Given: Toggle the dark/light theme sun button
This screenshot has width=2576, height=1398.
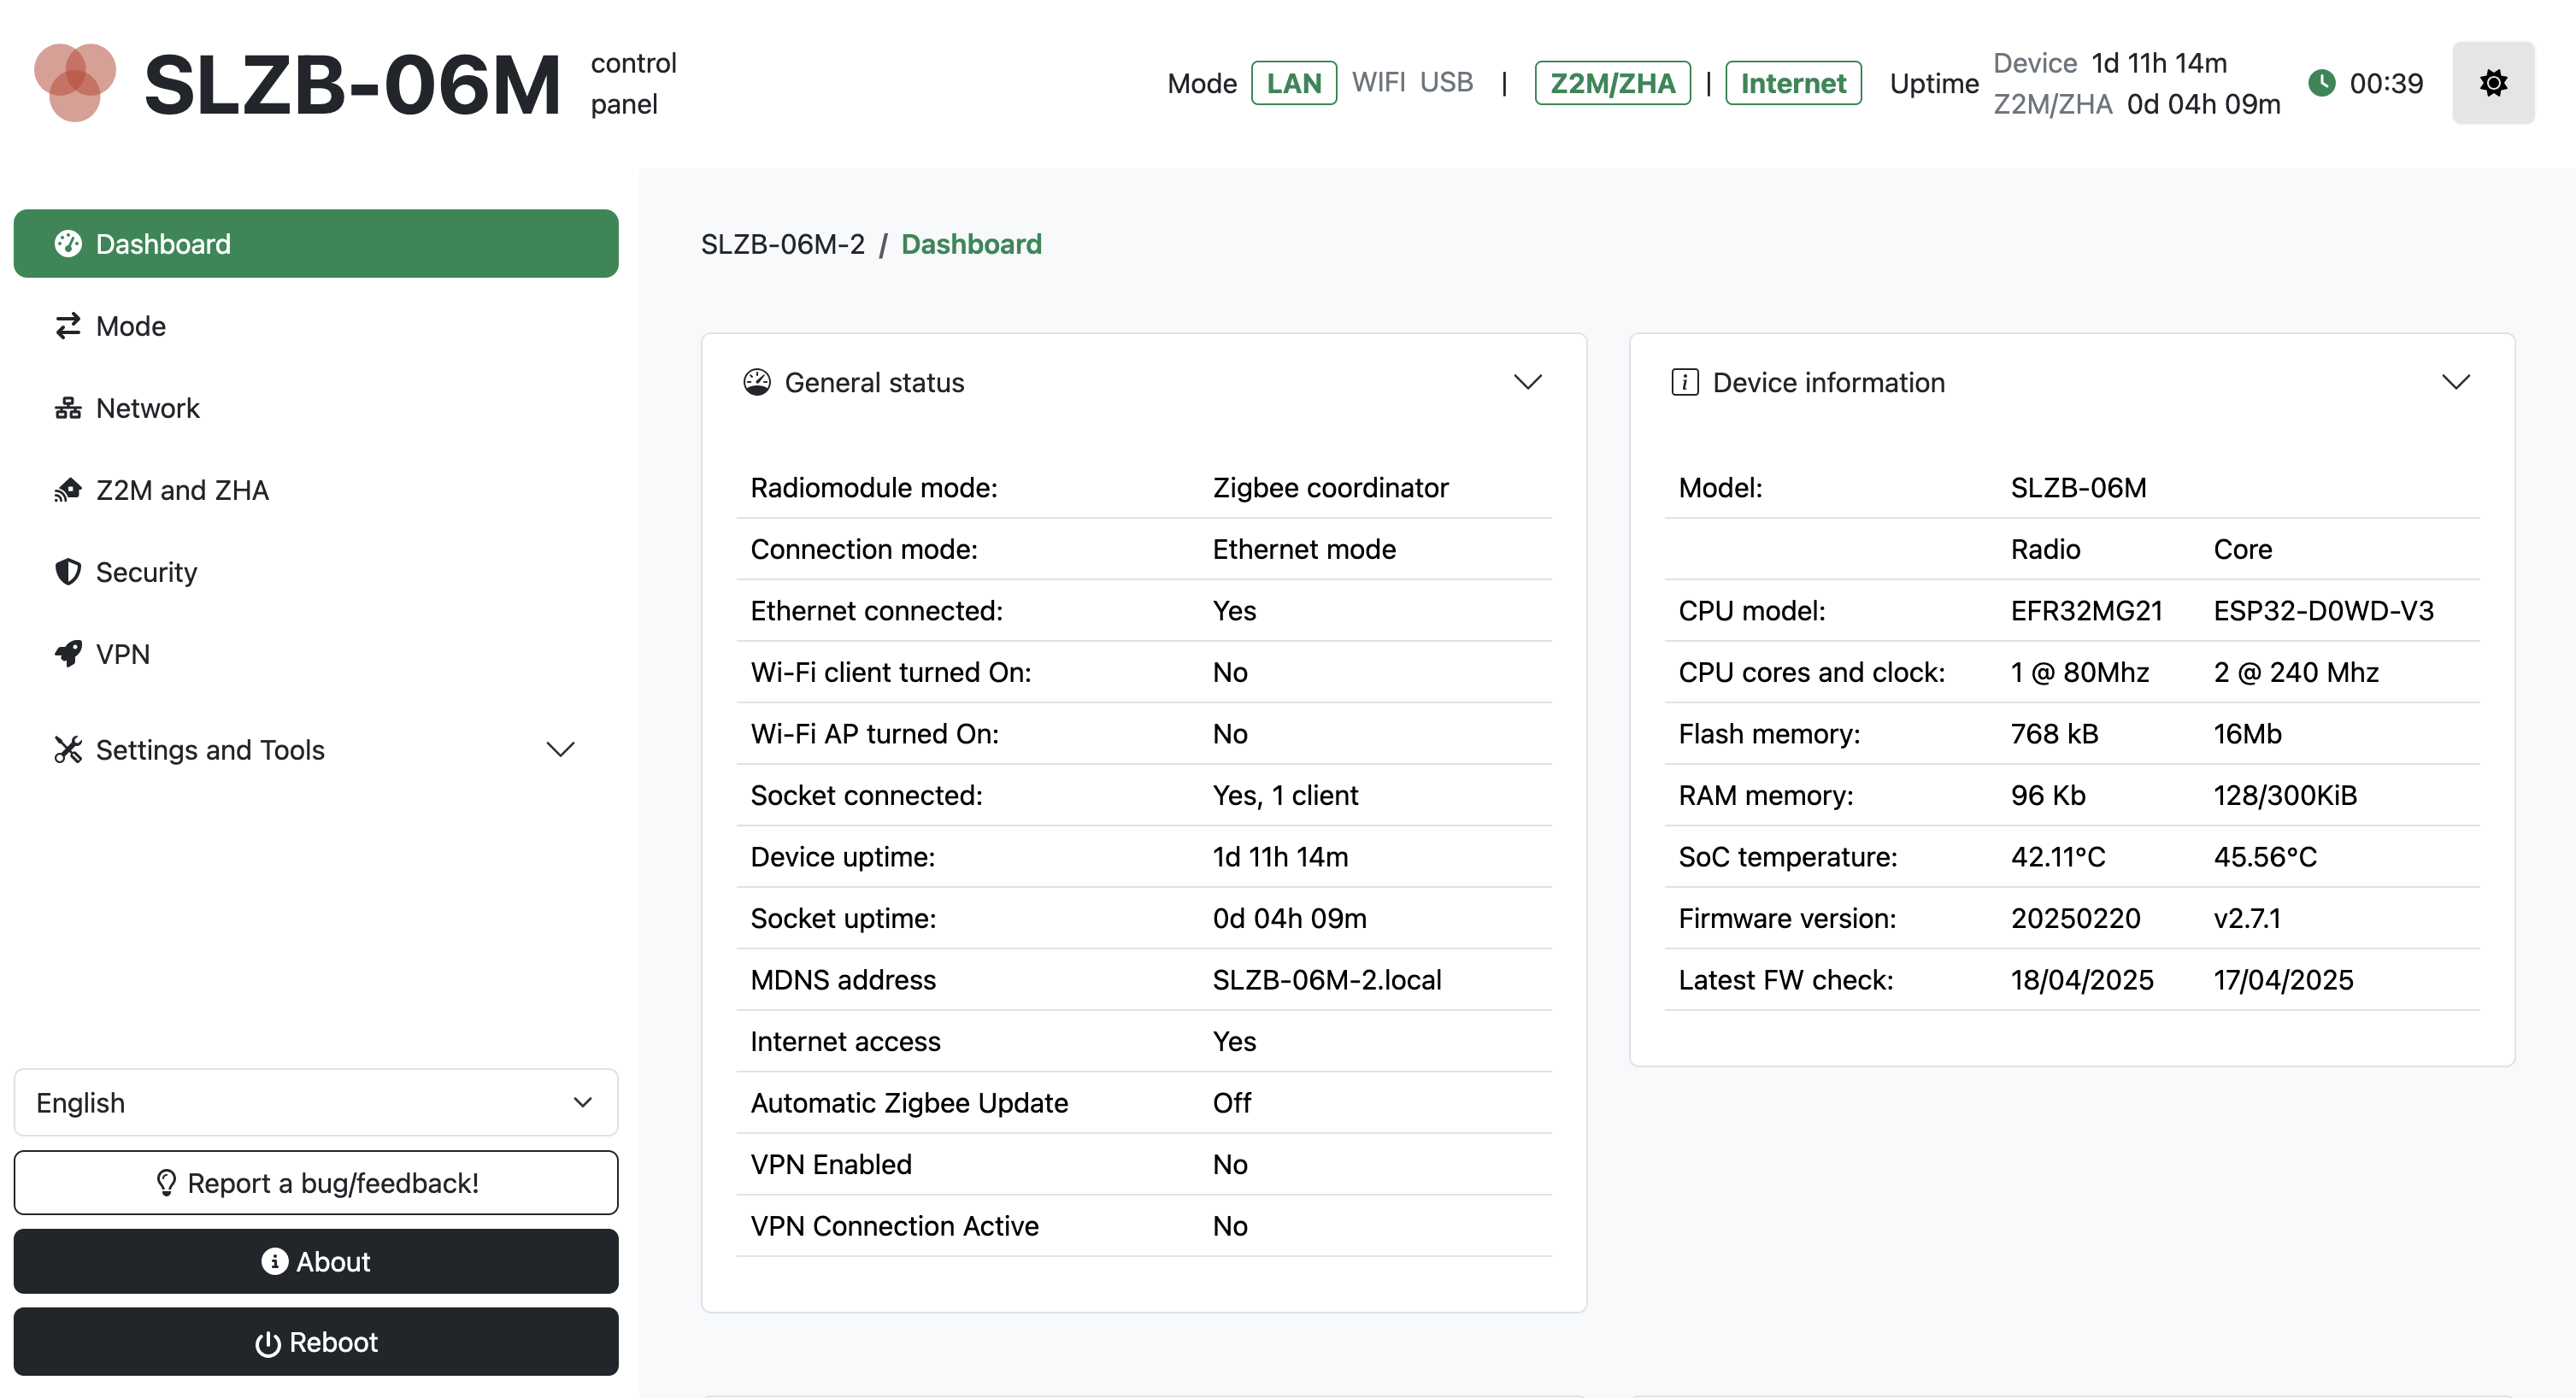Looking at the screenshot, I should (2493, 83).
